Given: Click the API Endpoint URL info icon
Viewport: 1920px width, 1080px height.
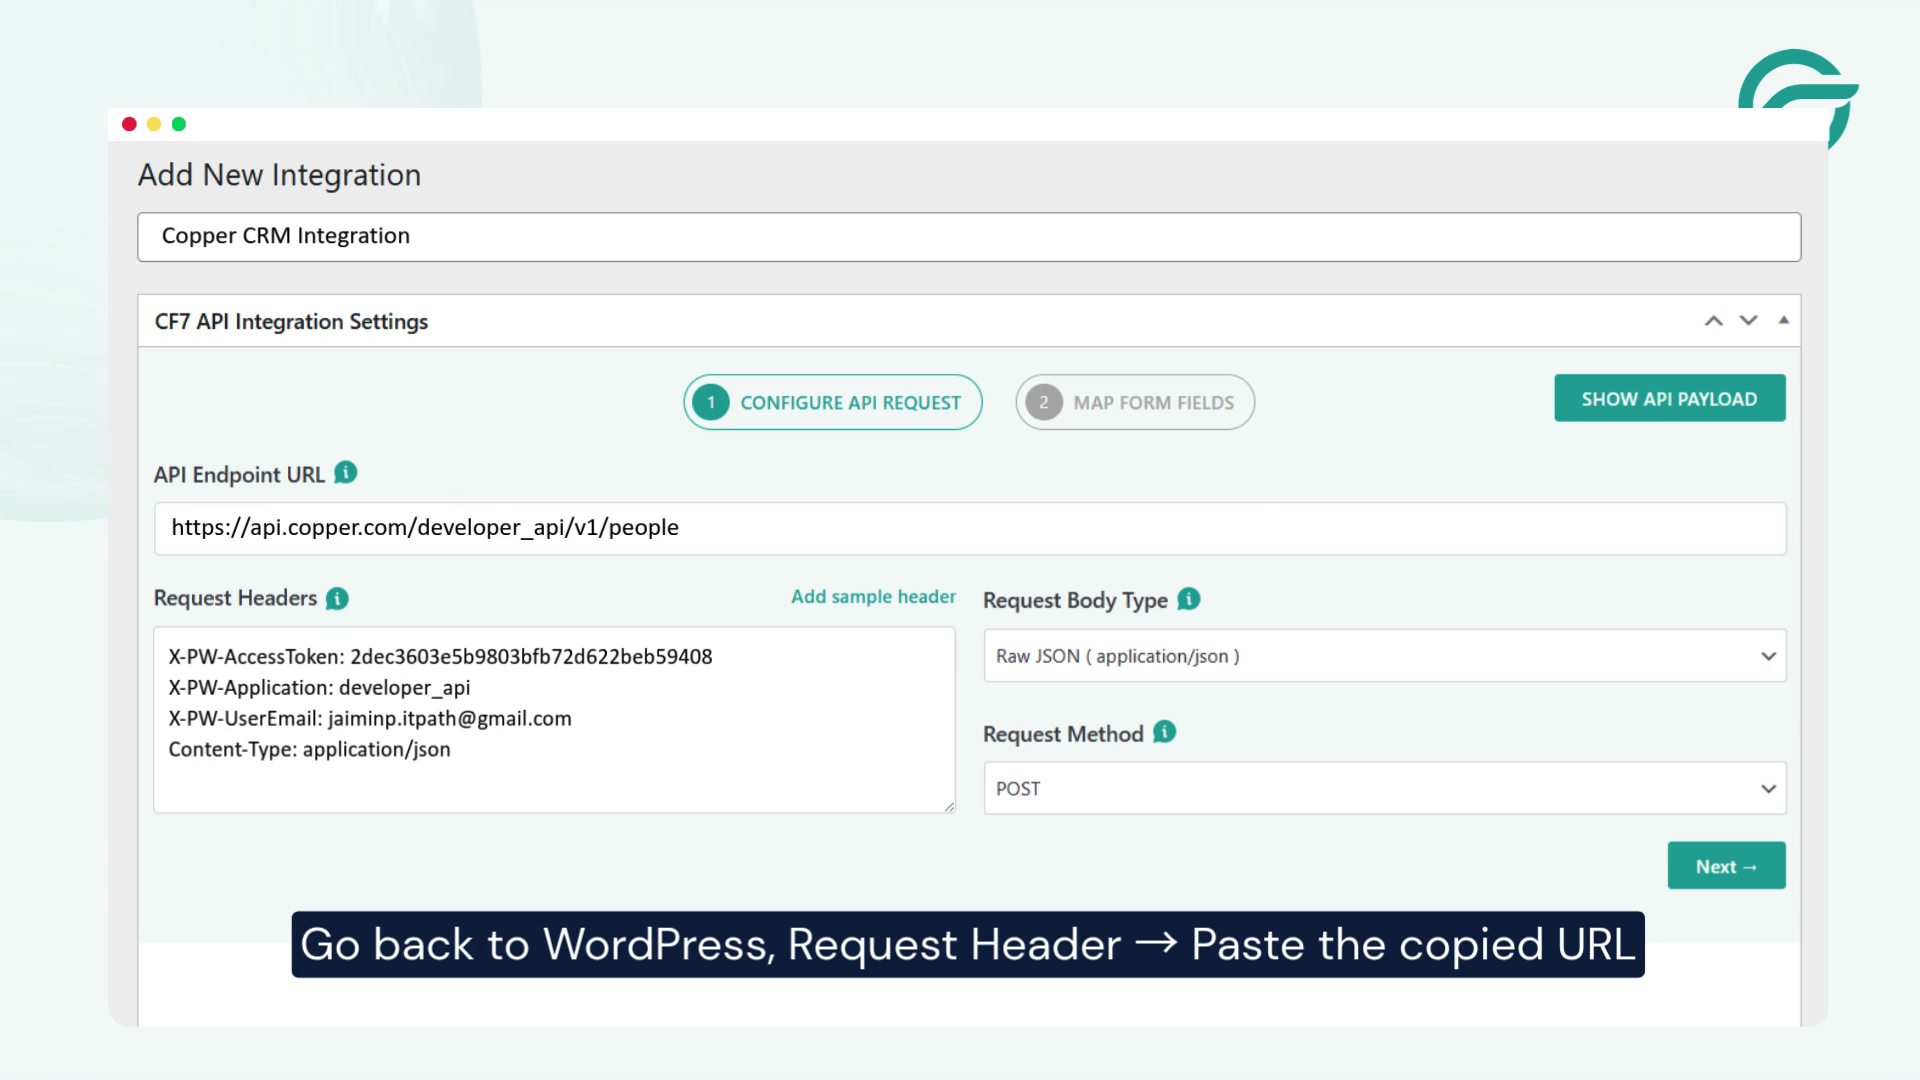Looking at the screenshot, I should (x=346, y=472).
